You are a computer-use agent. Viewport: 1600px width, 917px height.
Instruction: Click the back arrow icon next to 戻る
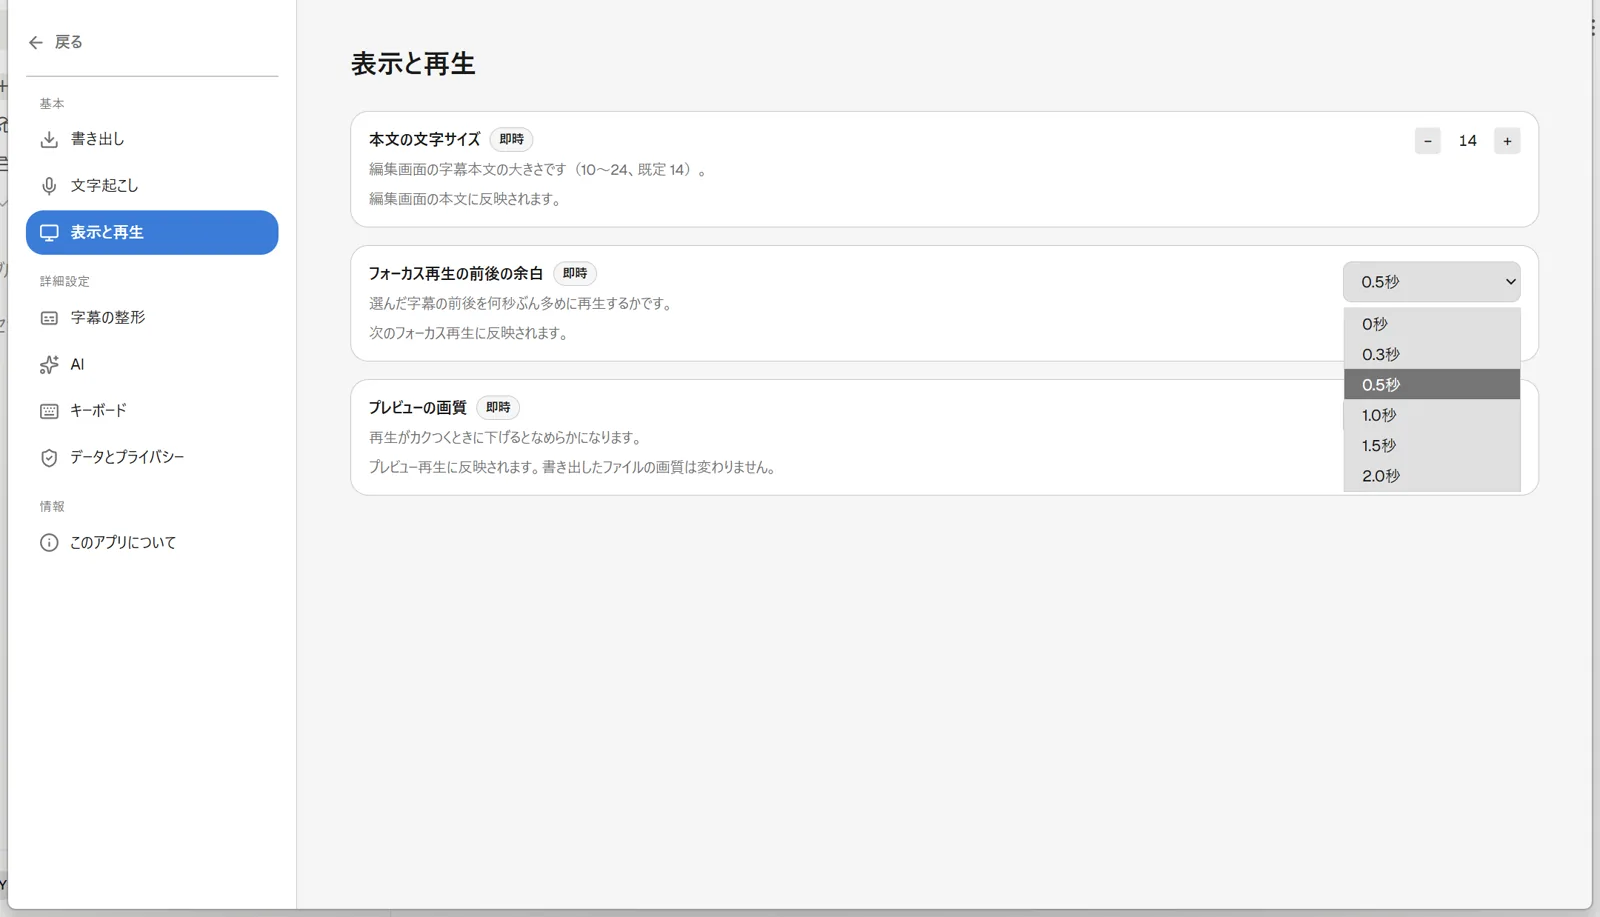click(36, 42)
